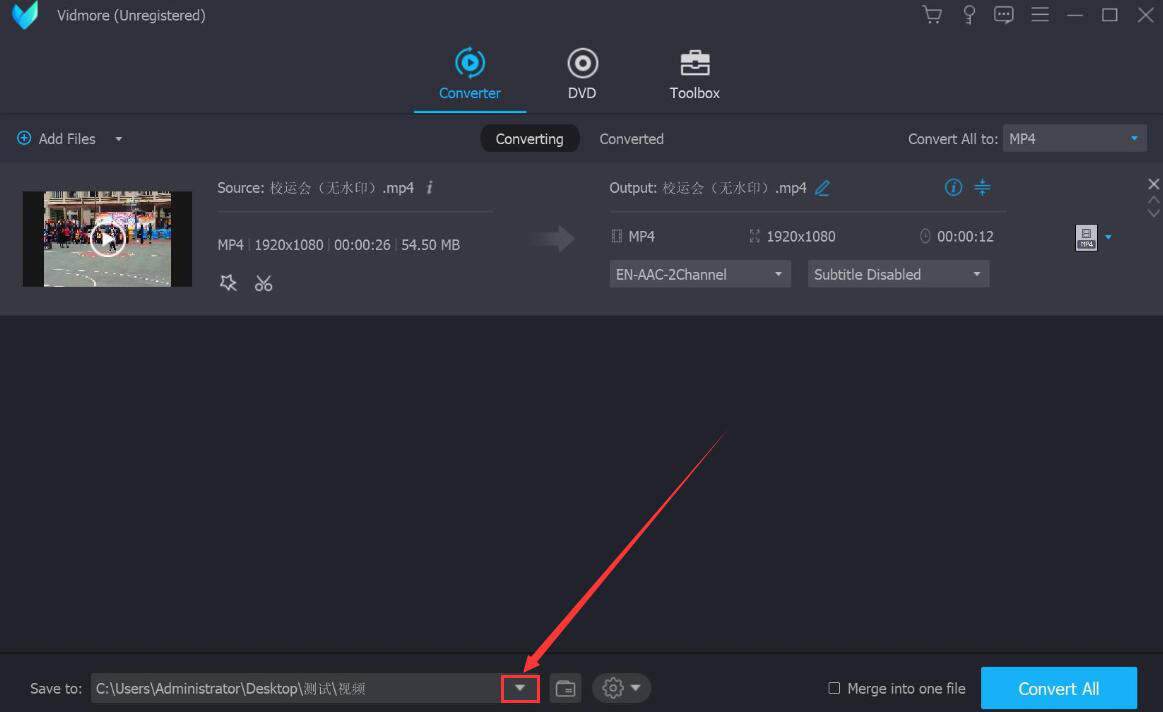Open the Subtitle Disabled dropdown

[x=897, y=274]
